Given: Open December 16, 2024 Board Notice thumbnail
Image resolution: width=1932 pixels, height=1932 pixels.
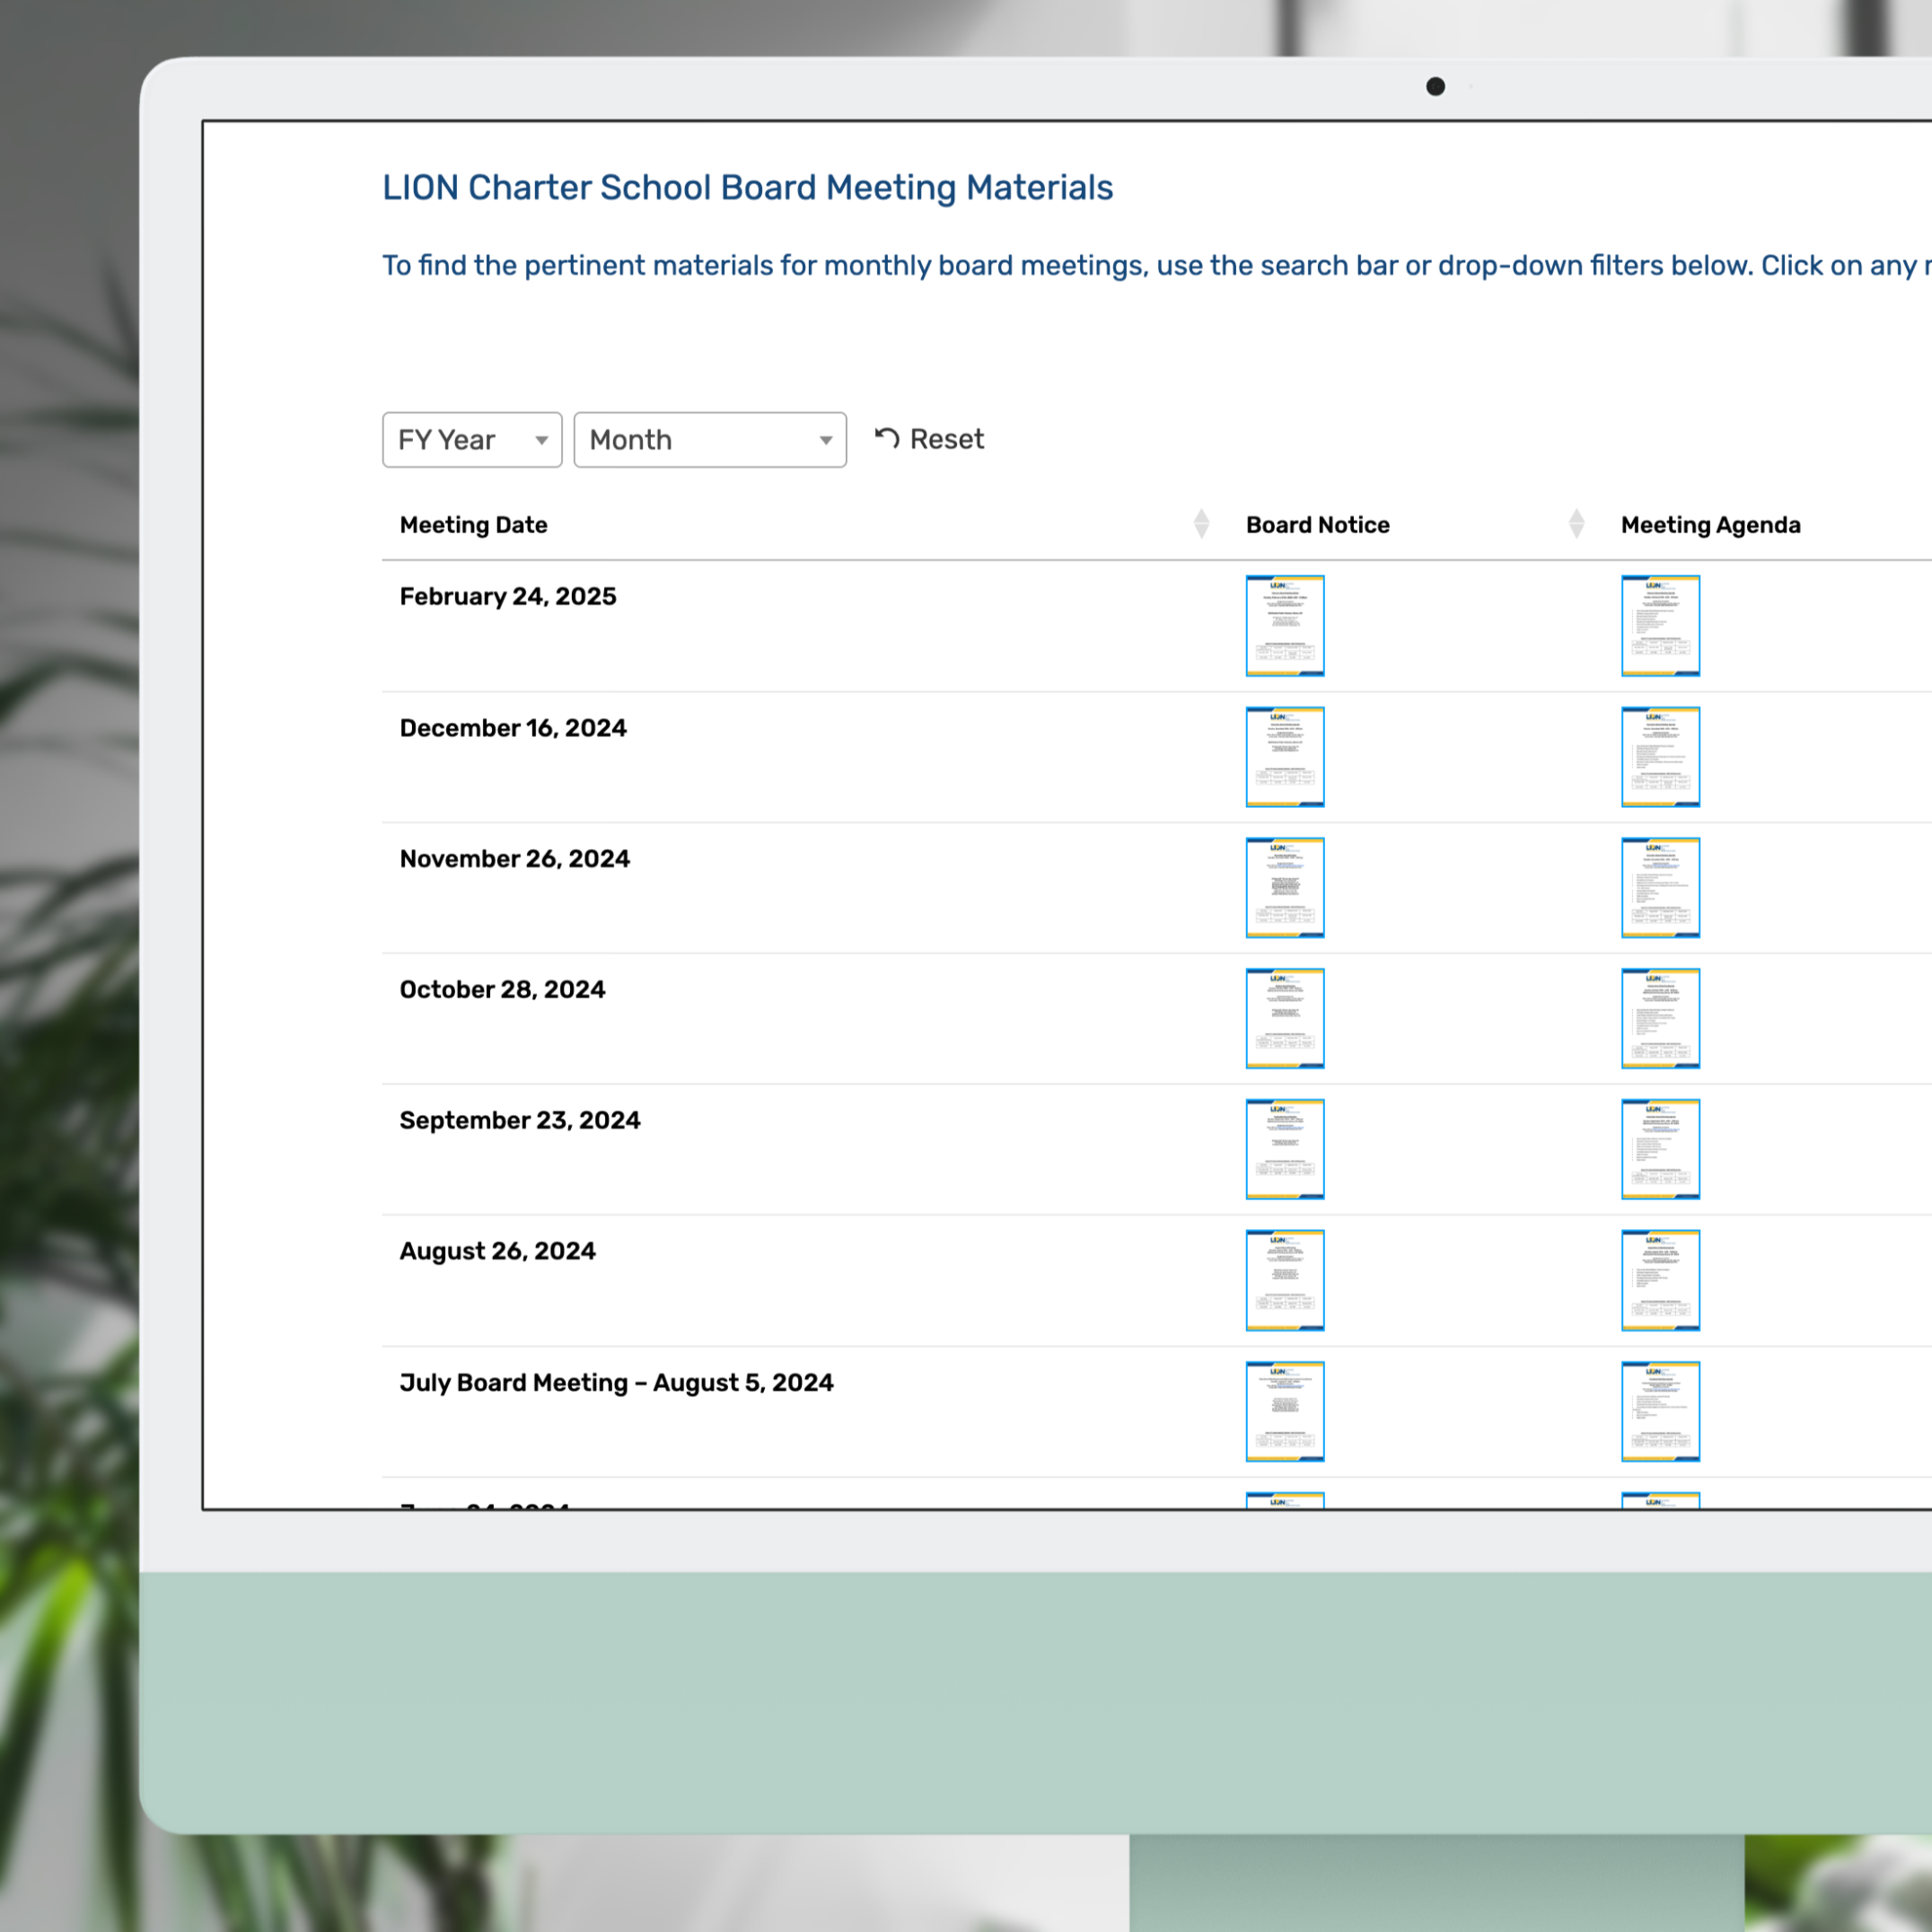Looking at the screenshot, I should (1284, 756).
